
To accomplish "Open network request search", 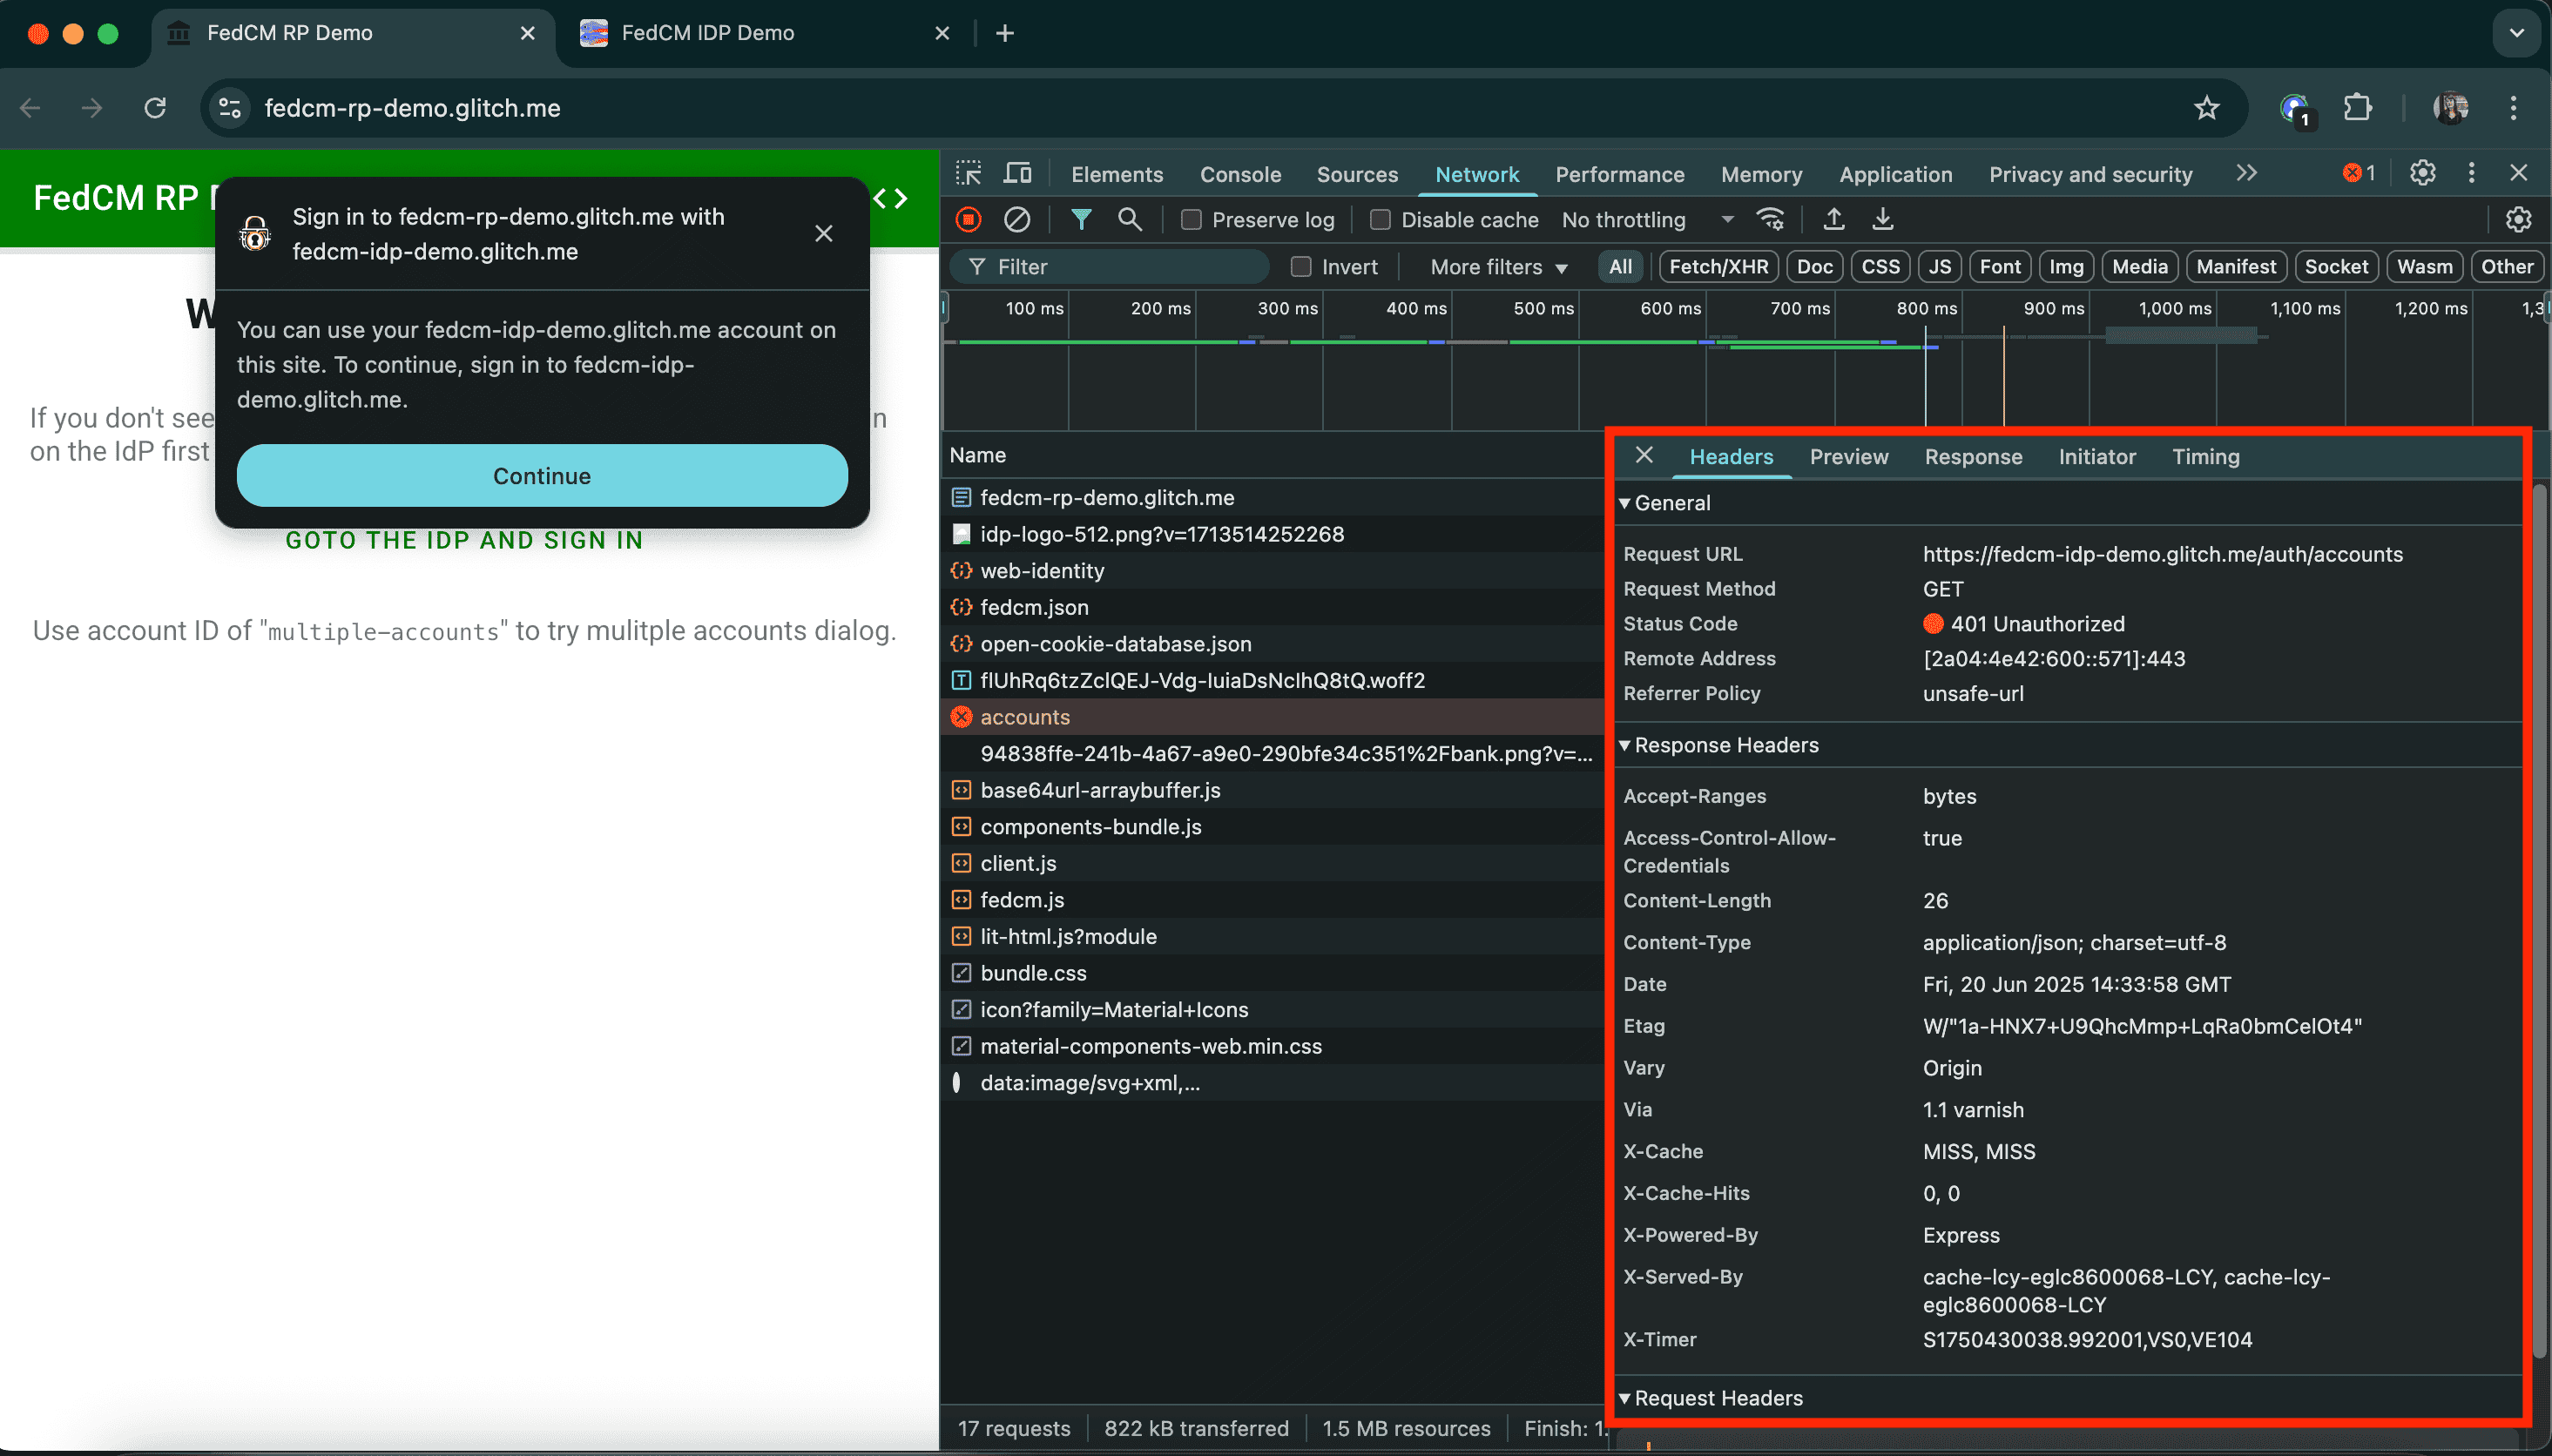I will 1130,220.
